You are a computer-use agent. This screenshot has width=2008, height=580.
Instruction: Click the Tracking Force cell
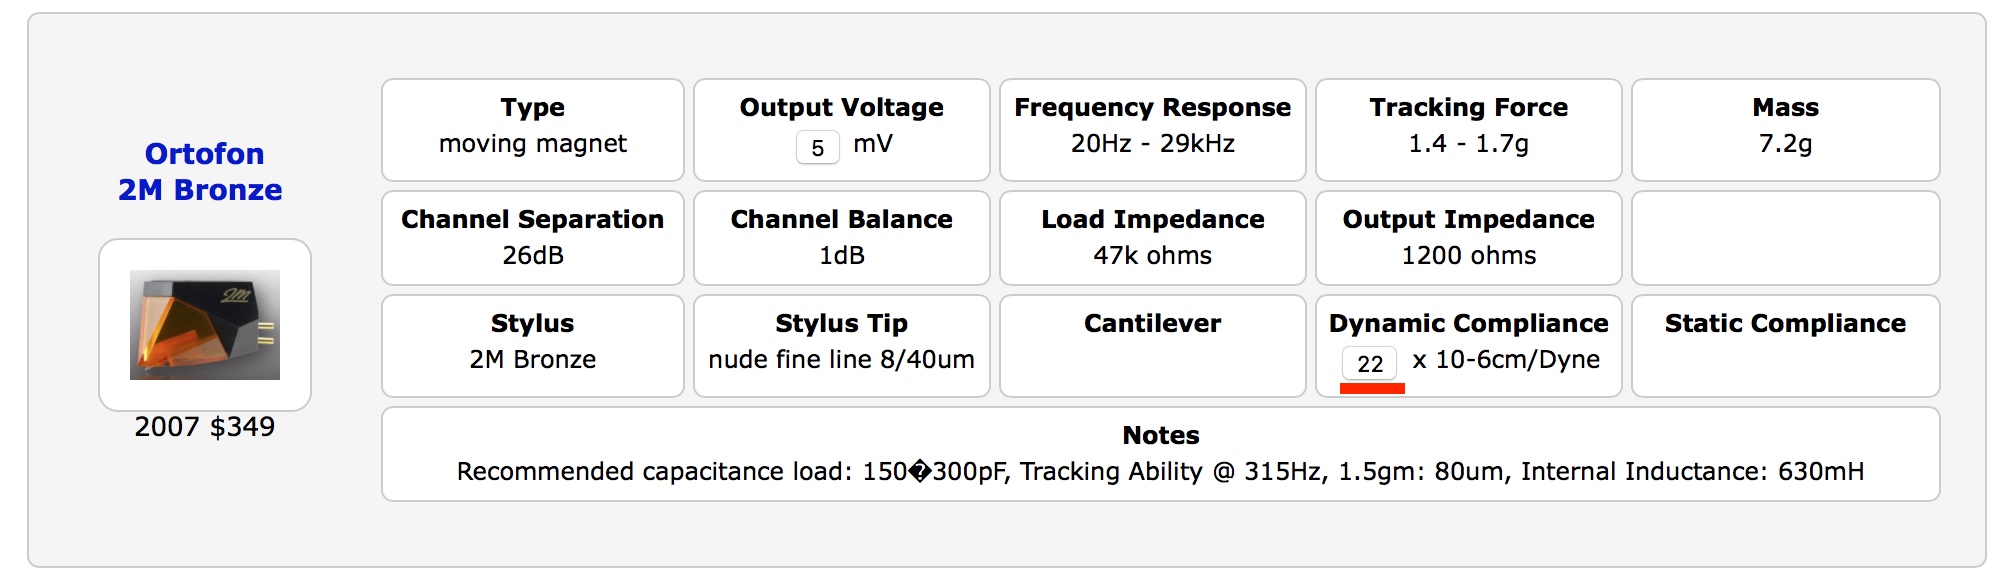coord(1468,130)
